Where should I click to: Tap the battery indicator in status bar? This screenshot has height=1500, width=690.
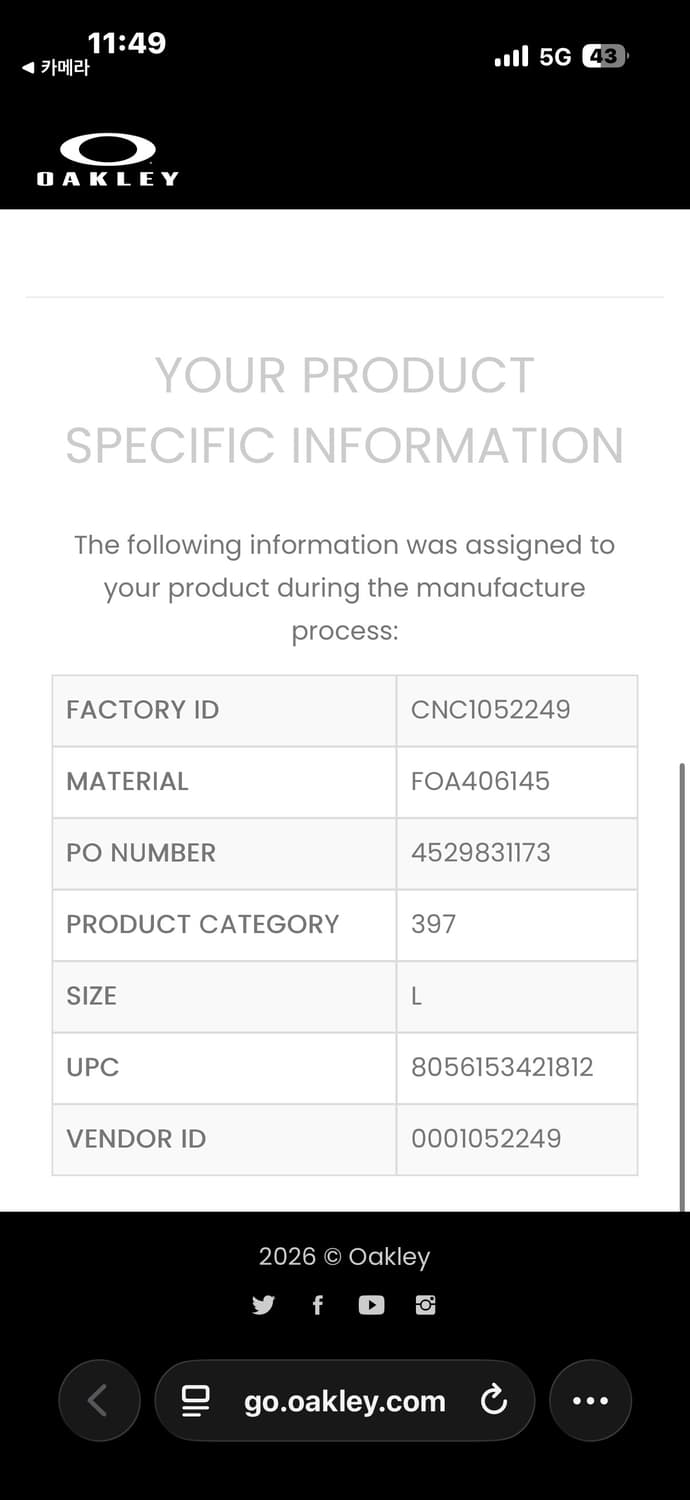[x=605, y=57]
